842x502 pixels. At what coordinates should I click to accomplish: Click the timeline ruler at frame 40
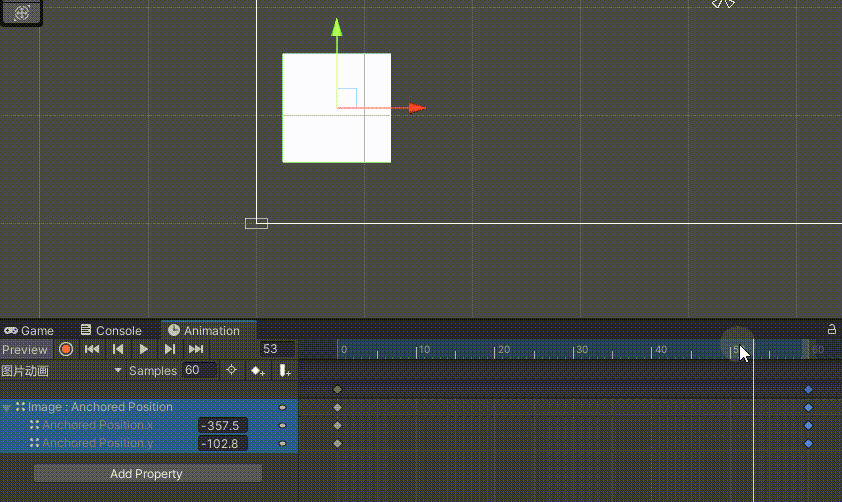point(651,350)
